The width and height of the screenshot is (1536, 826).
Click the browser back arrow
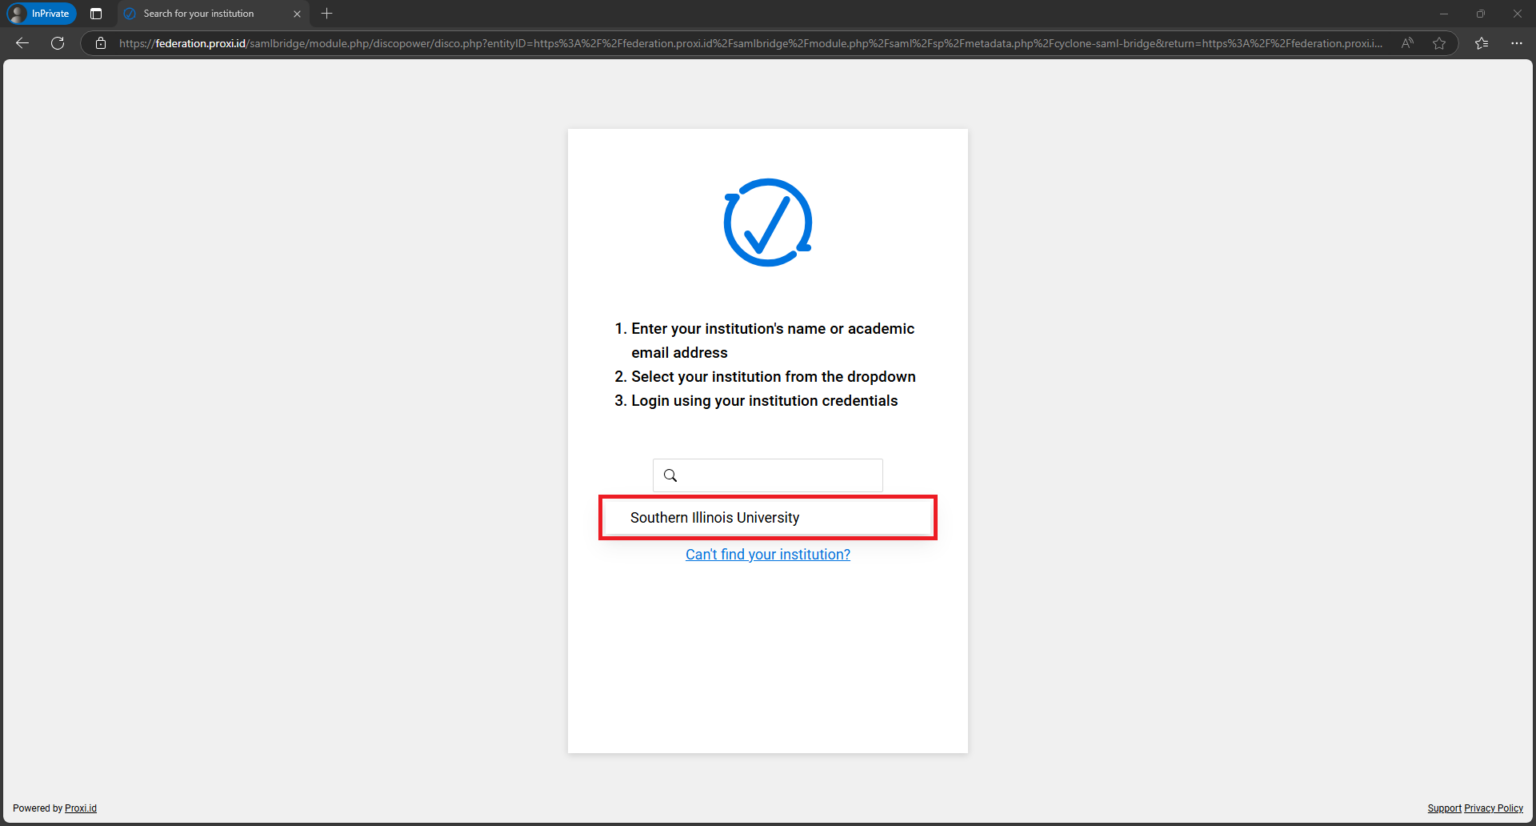tap(22, 43)
